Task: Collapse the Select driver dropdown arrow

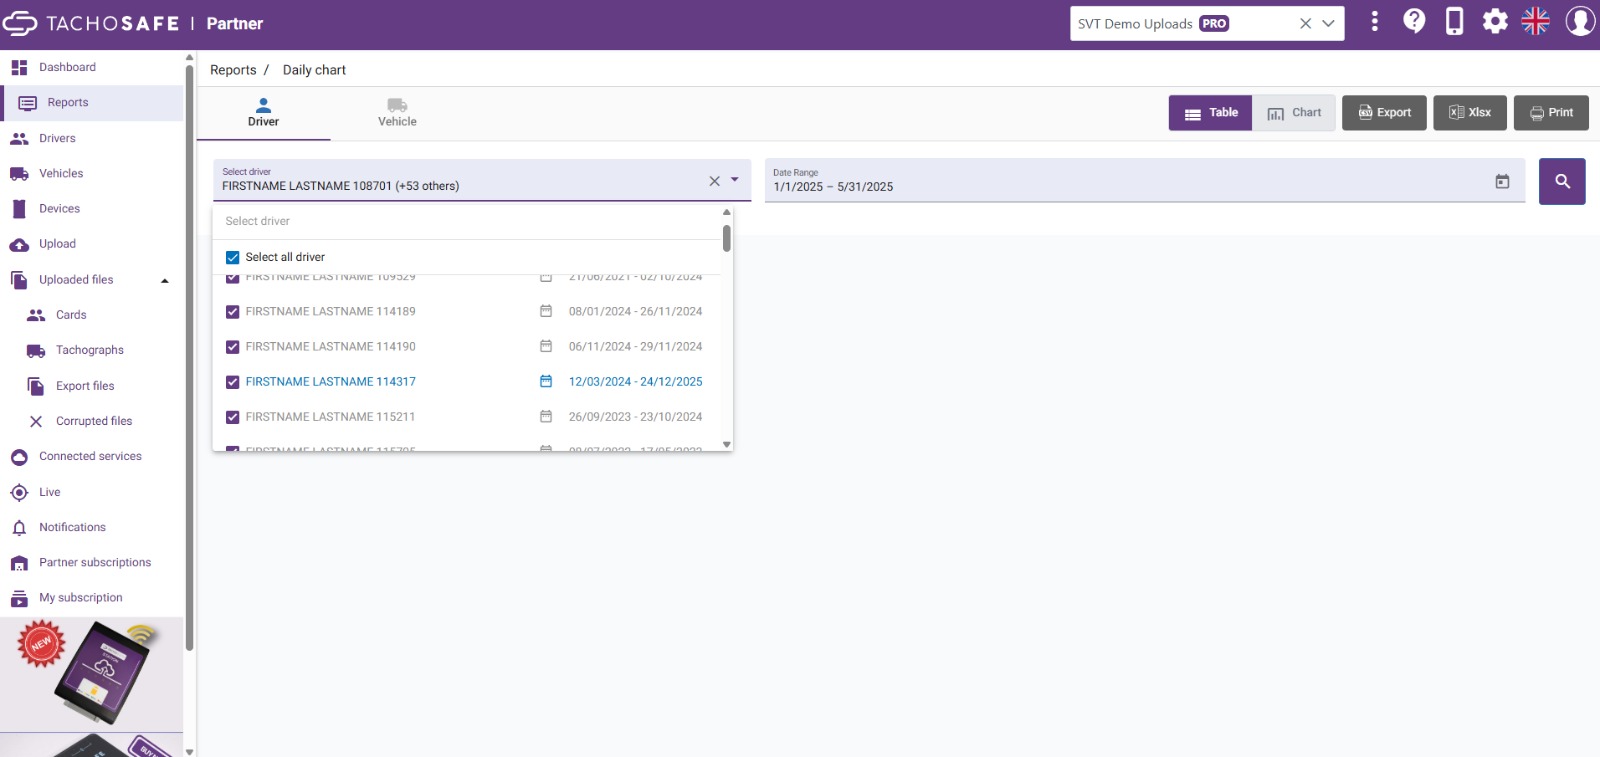Action: point(735,180)
